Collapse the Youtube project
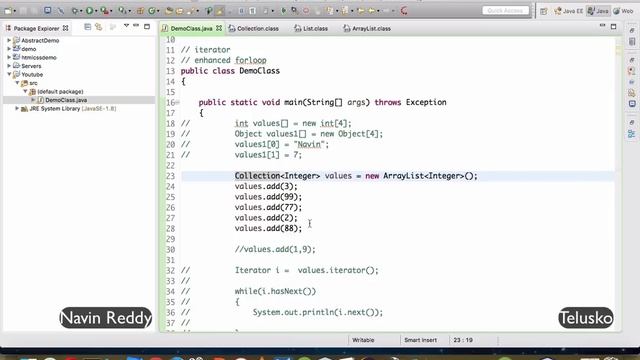This screenshot has height=360, width=640. coord(9,74)
